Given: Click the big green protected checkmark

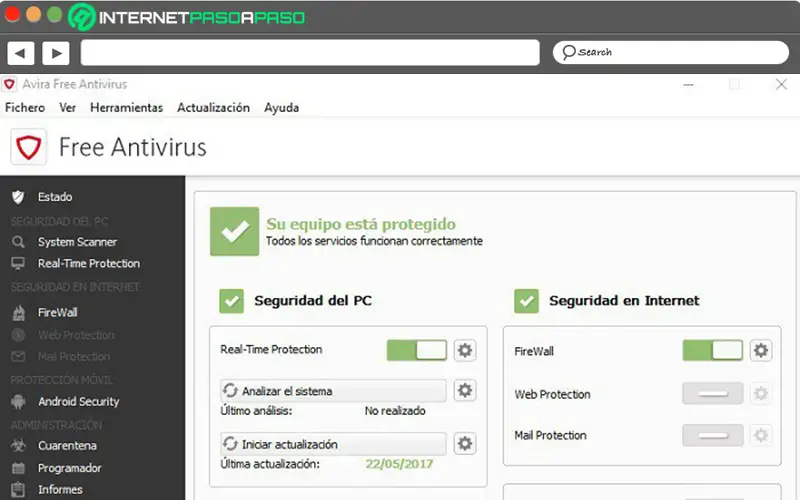Looking at the screenshot, I should pos(235,232).
